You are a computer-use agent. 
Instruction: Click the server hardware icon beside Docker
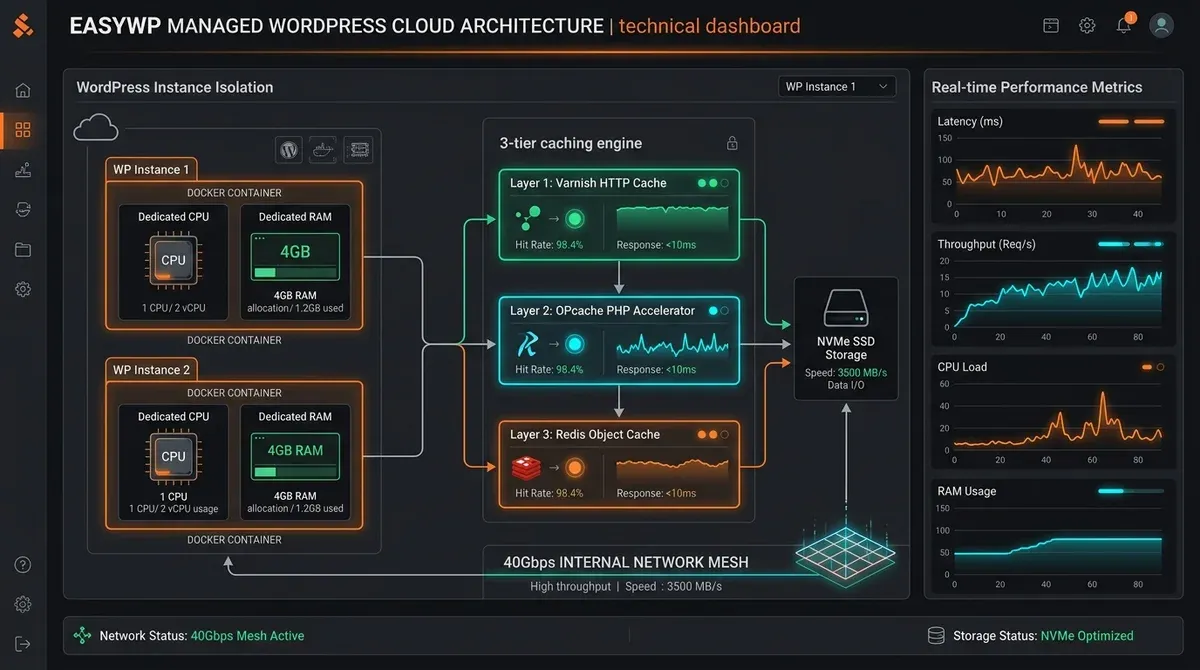pyautogui.click(x=358, y=150)
